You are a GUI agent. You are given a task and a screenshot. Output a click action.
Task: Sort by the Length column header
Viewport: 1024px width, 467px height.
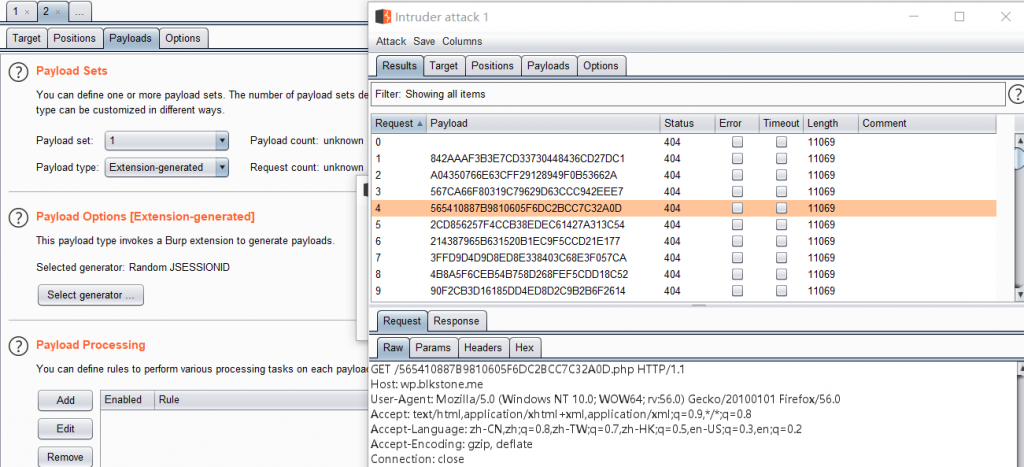point(831,123)
